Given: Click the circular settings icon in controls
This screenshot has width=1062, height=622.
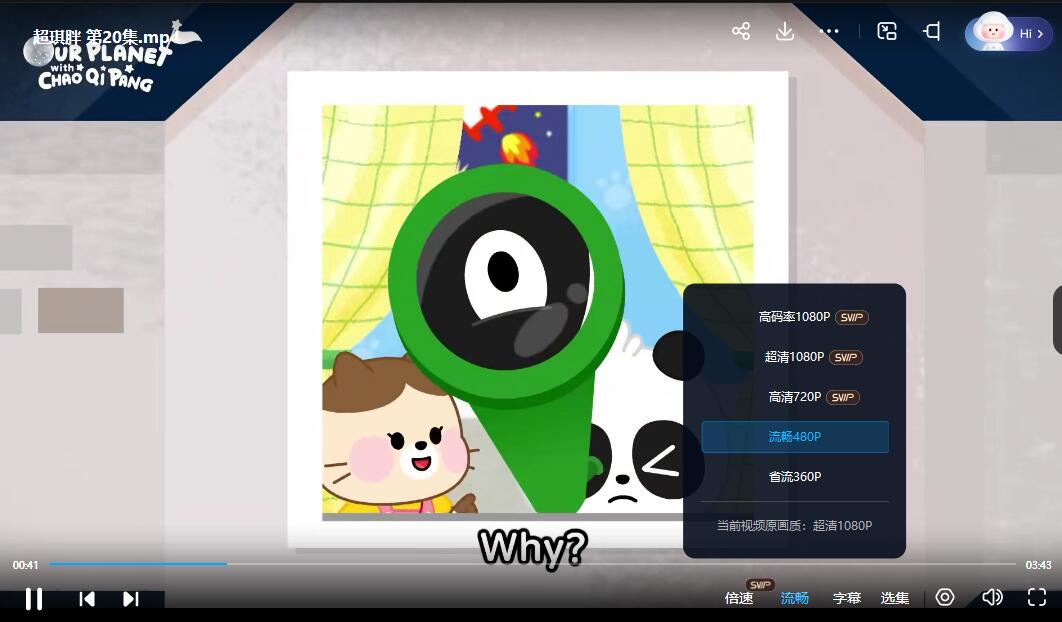Looking at the screenshot, I should click(945, 597).
